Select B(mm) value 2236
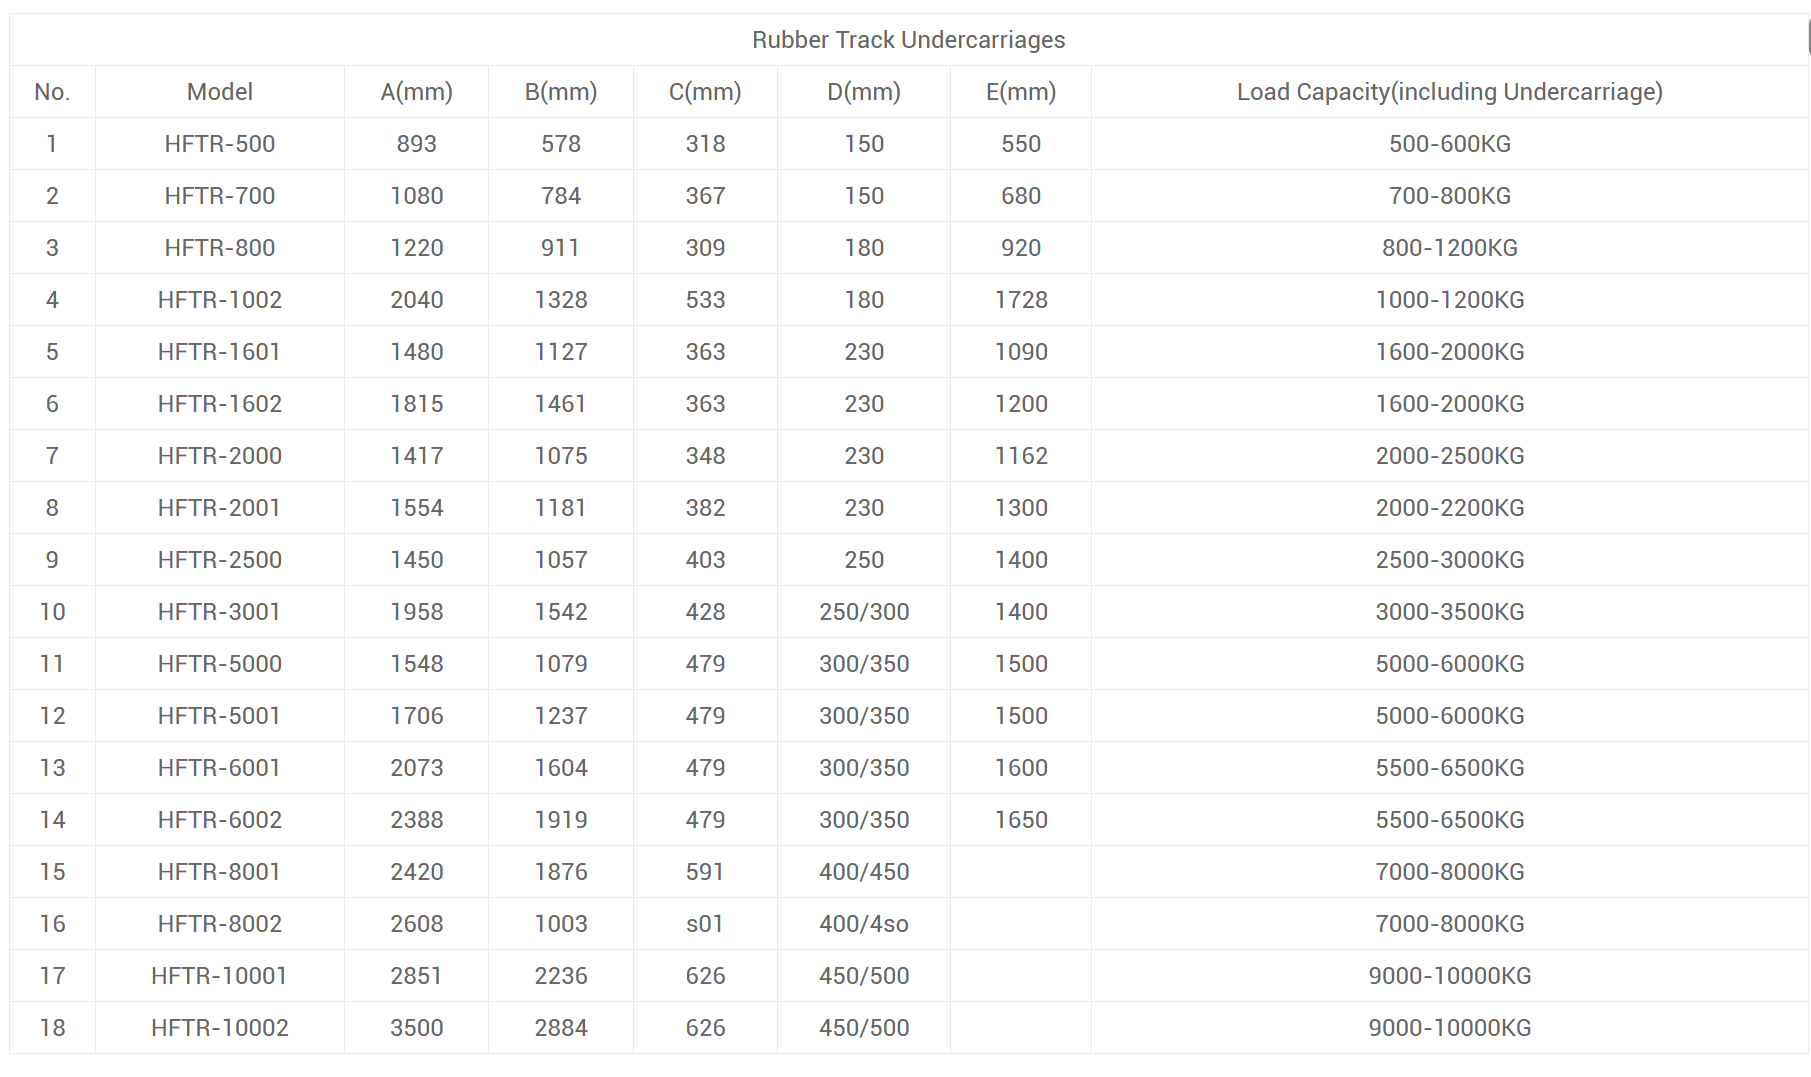Screen dimensions: 1811x1077 pos(561,976)
